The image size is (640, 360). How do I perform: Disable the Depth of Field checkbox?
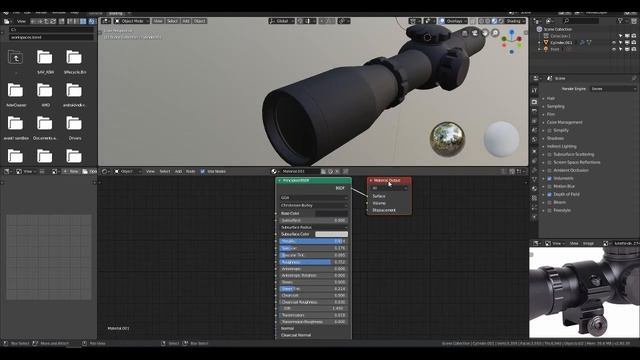pyautogui.click(x=549, y=194)
